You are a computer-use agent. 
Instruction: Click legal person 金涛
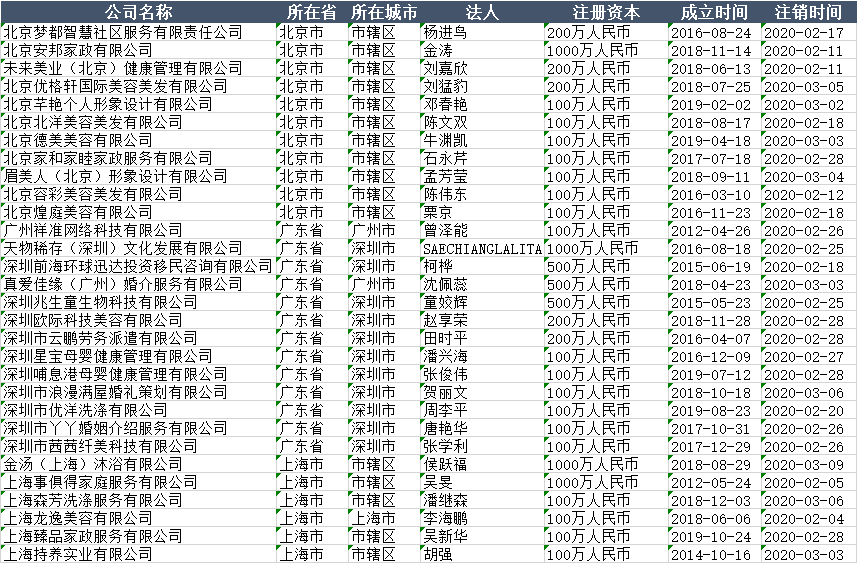click(482, 50)
